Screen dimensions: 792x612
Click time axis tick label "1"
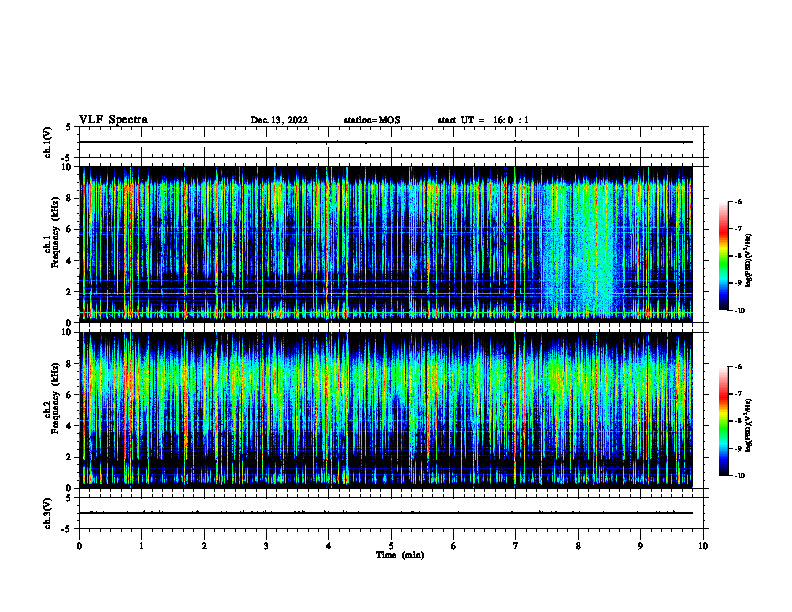tap(142, 546)
